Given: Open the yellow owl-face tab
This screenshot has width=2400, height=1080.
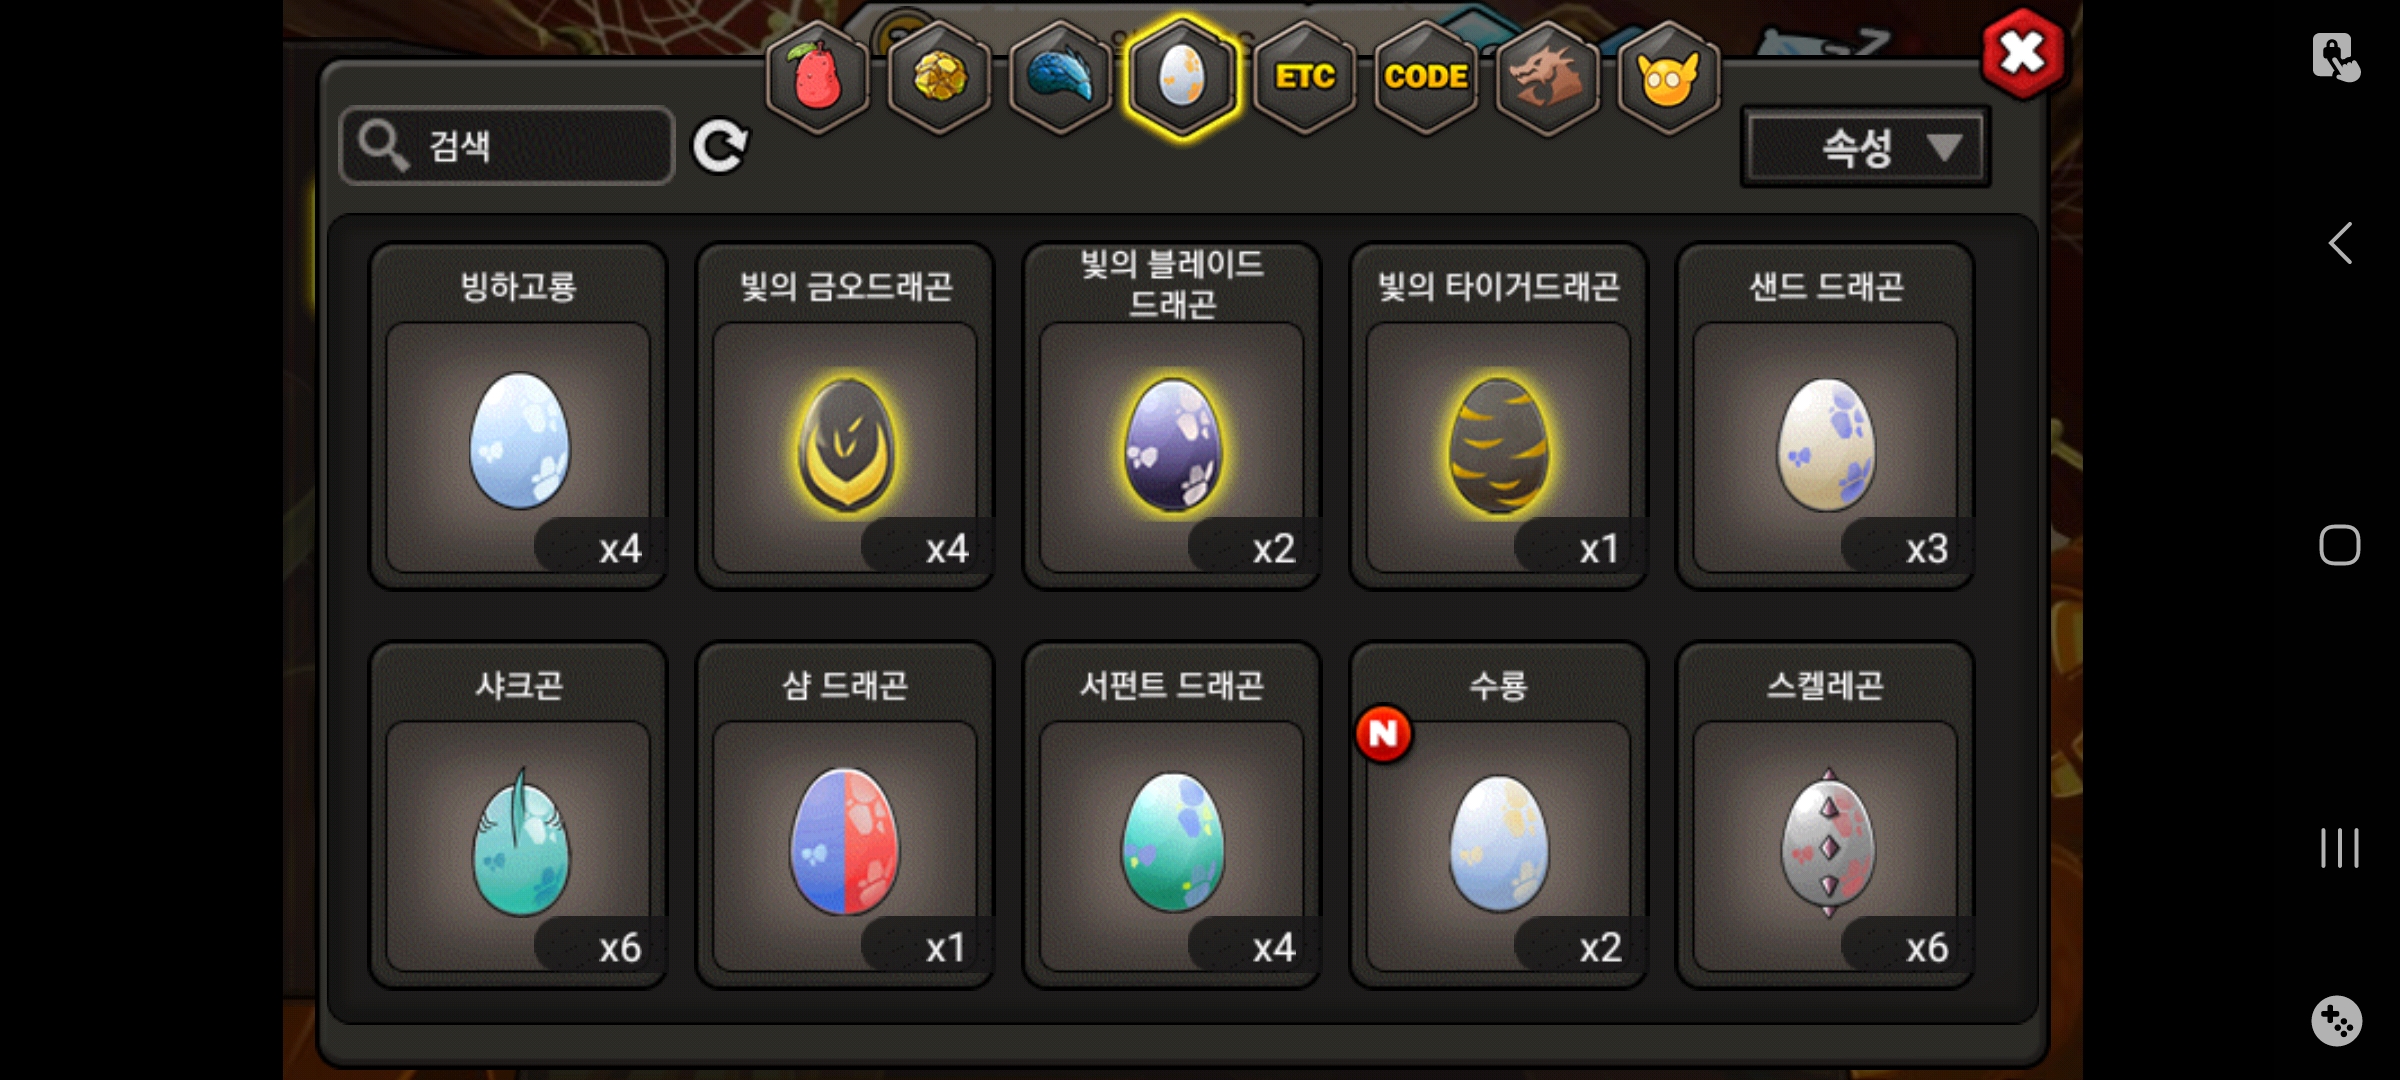Looking at the screenshot, I should click(1668, 77).
